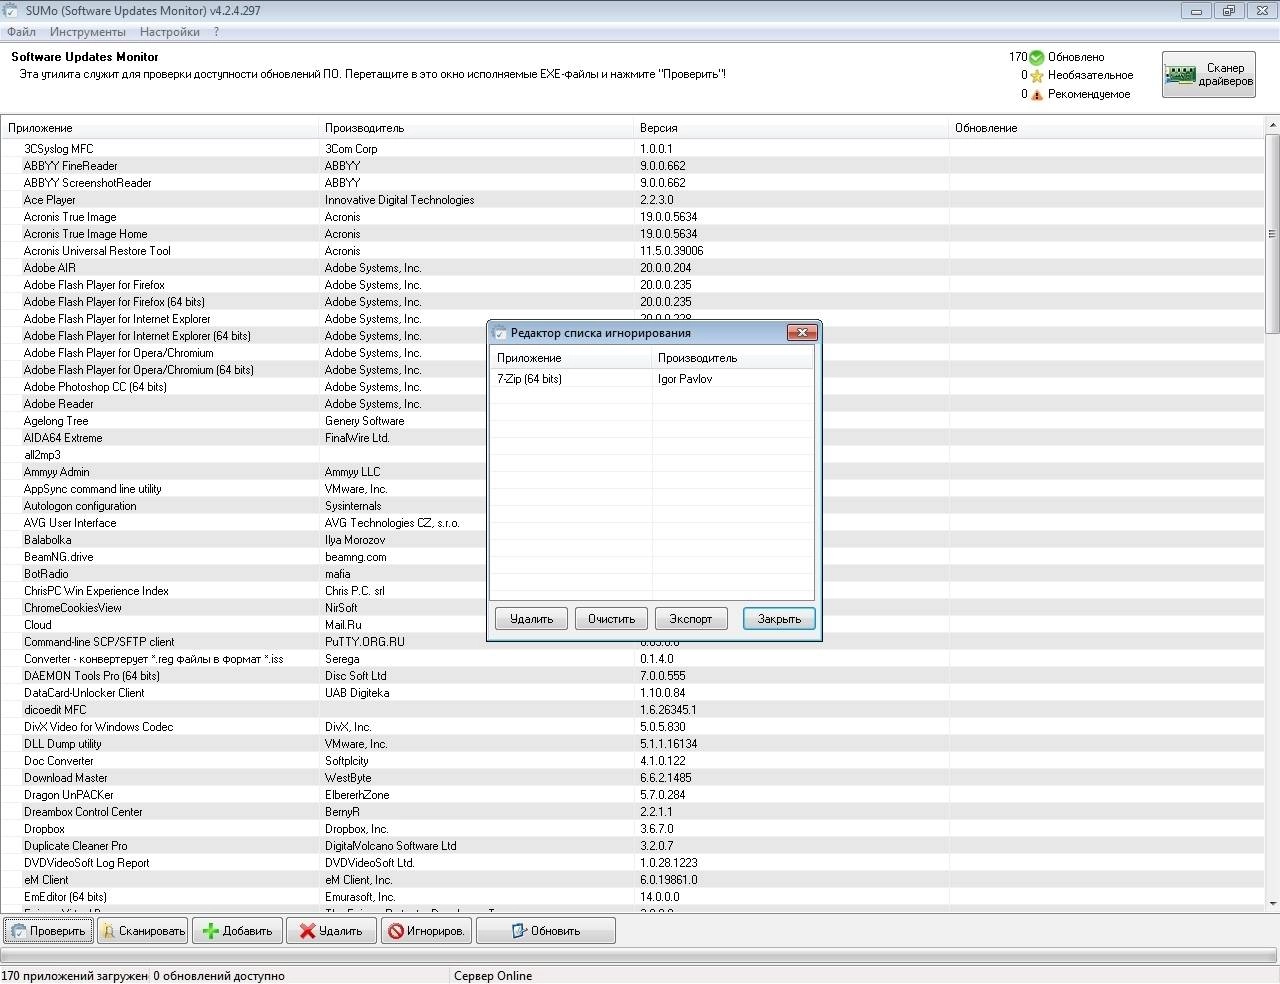1280x984 pixels.
Task: Click the yellow star Необязательное icon
Action: [x=1037, y=76]
